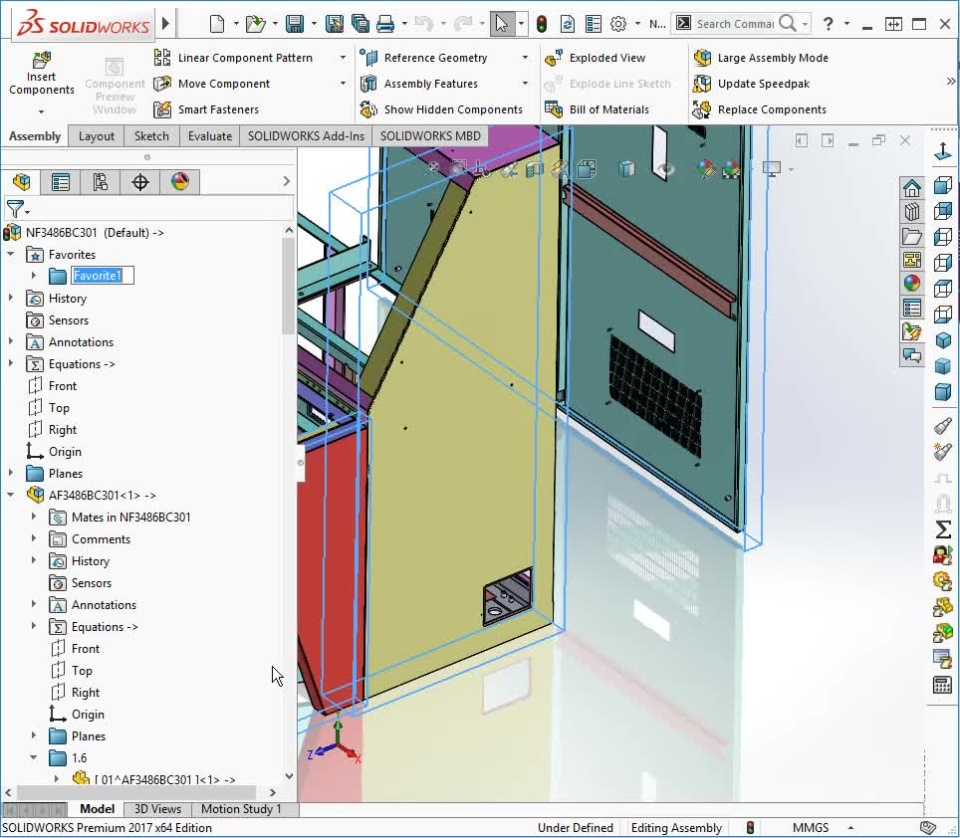Select the Mass Properties sigma icon

point(942,529)
